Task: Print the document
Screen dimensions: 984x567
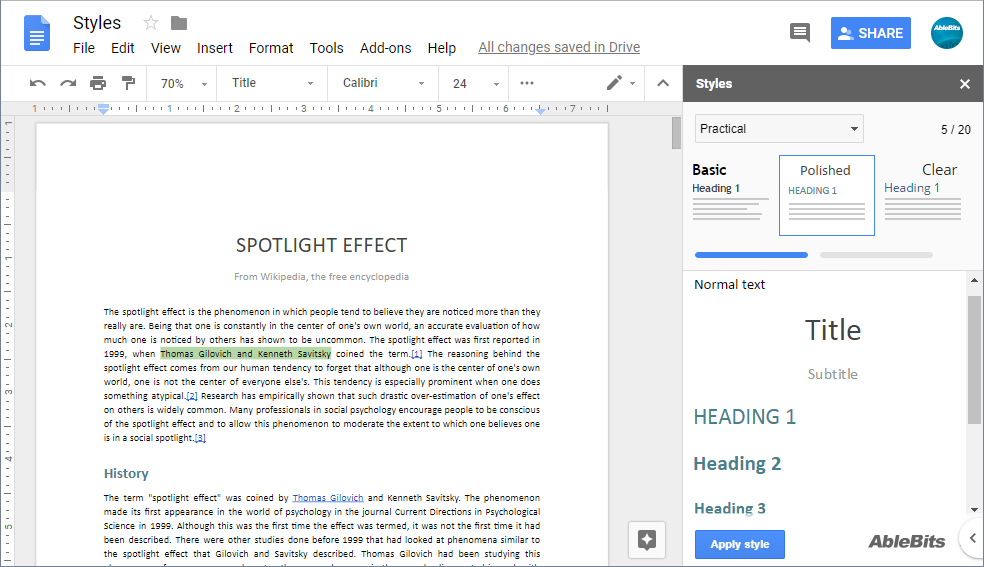Action: pos(98,83)
